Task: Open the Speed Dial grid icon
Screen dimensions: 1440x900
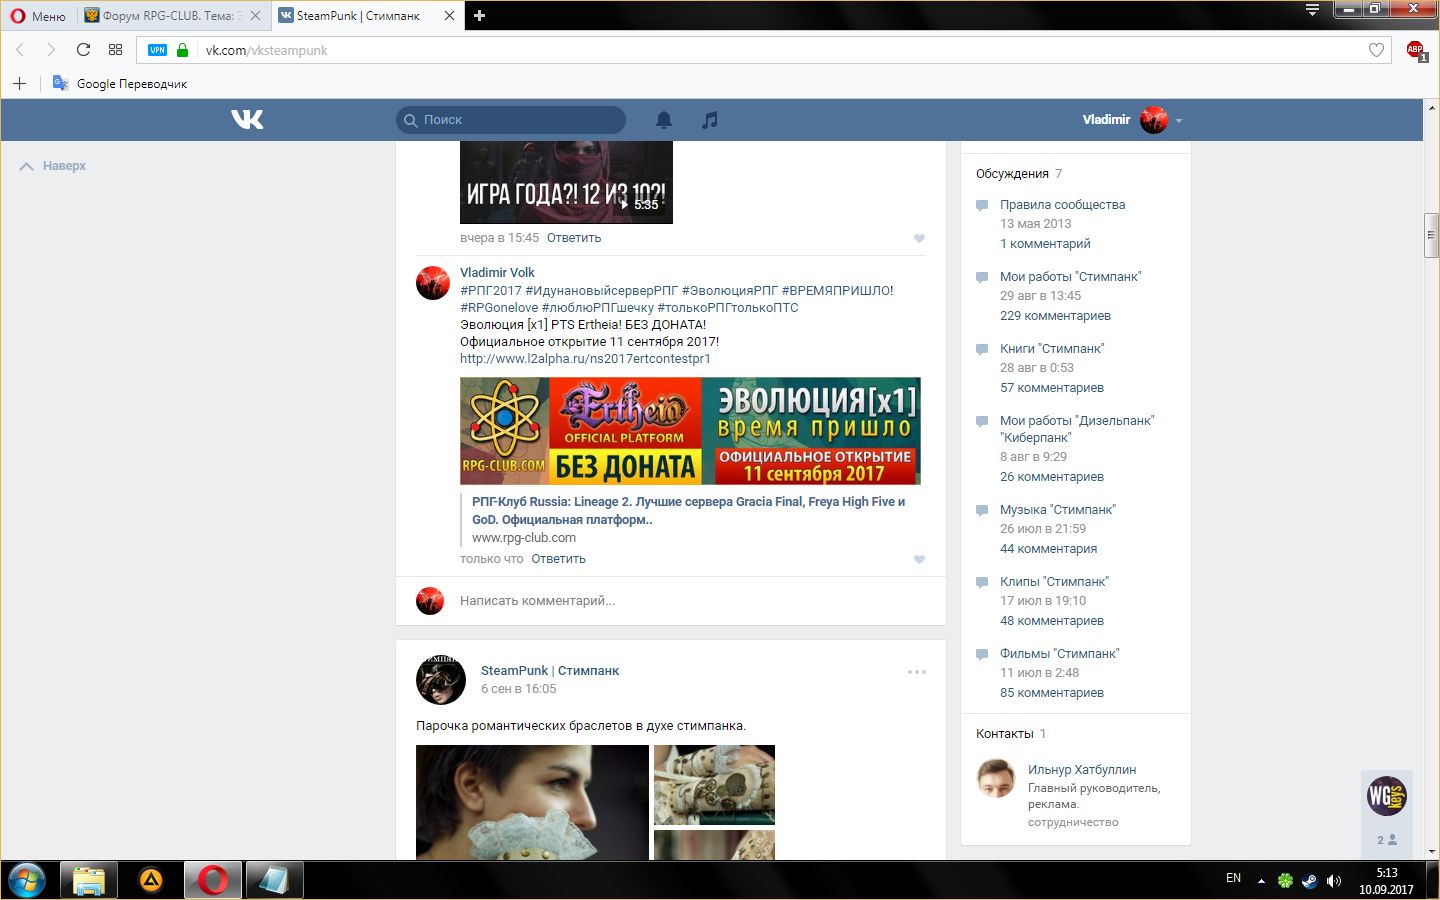Action: [116, 50]
